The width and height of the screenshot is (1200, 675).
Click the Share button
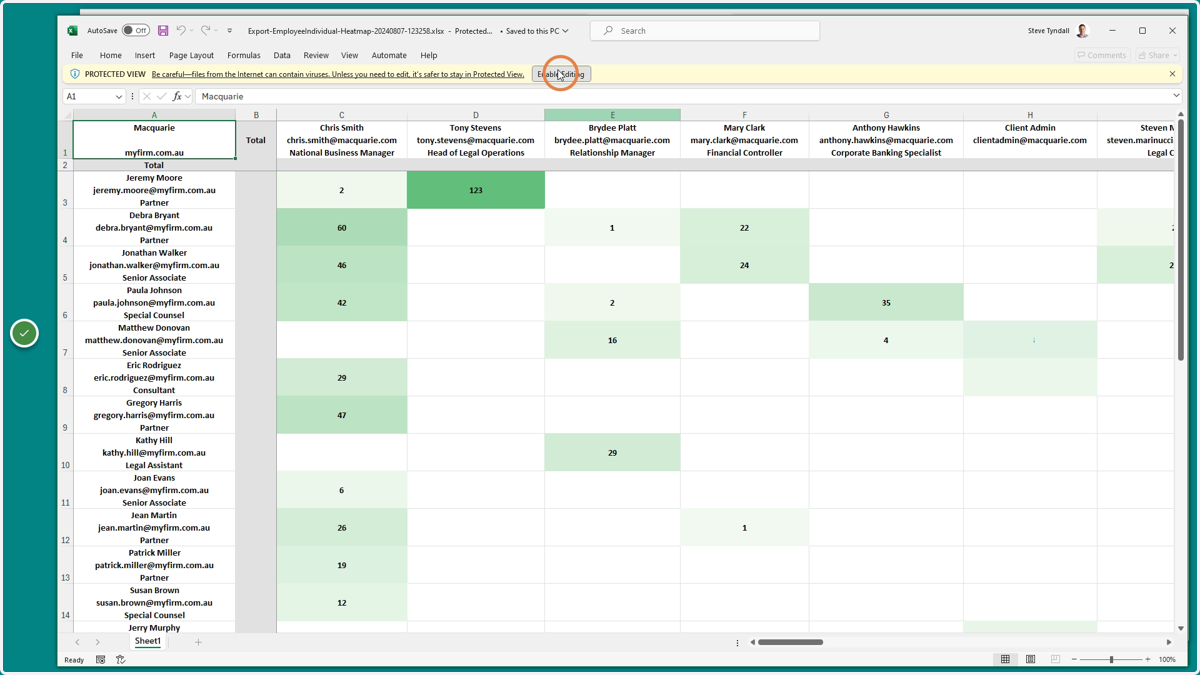click(x=1157, y=55)
